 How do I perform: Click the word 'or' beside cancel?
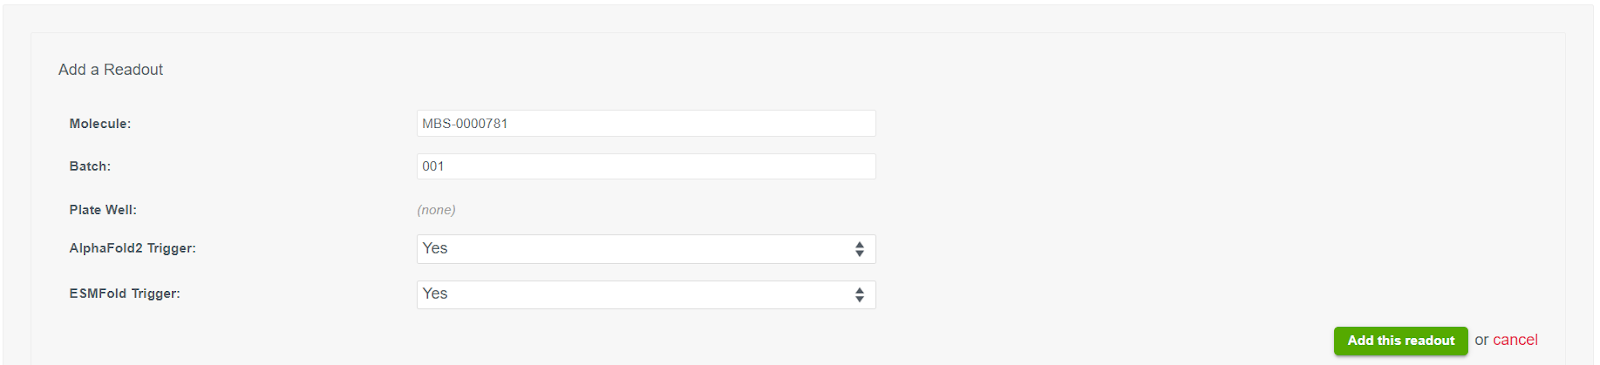pos(1481,341)
